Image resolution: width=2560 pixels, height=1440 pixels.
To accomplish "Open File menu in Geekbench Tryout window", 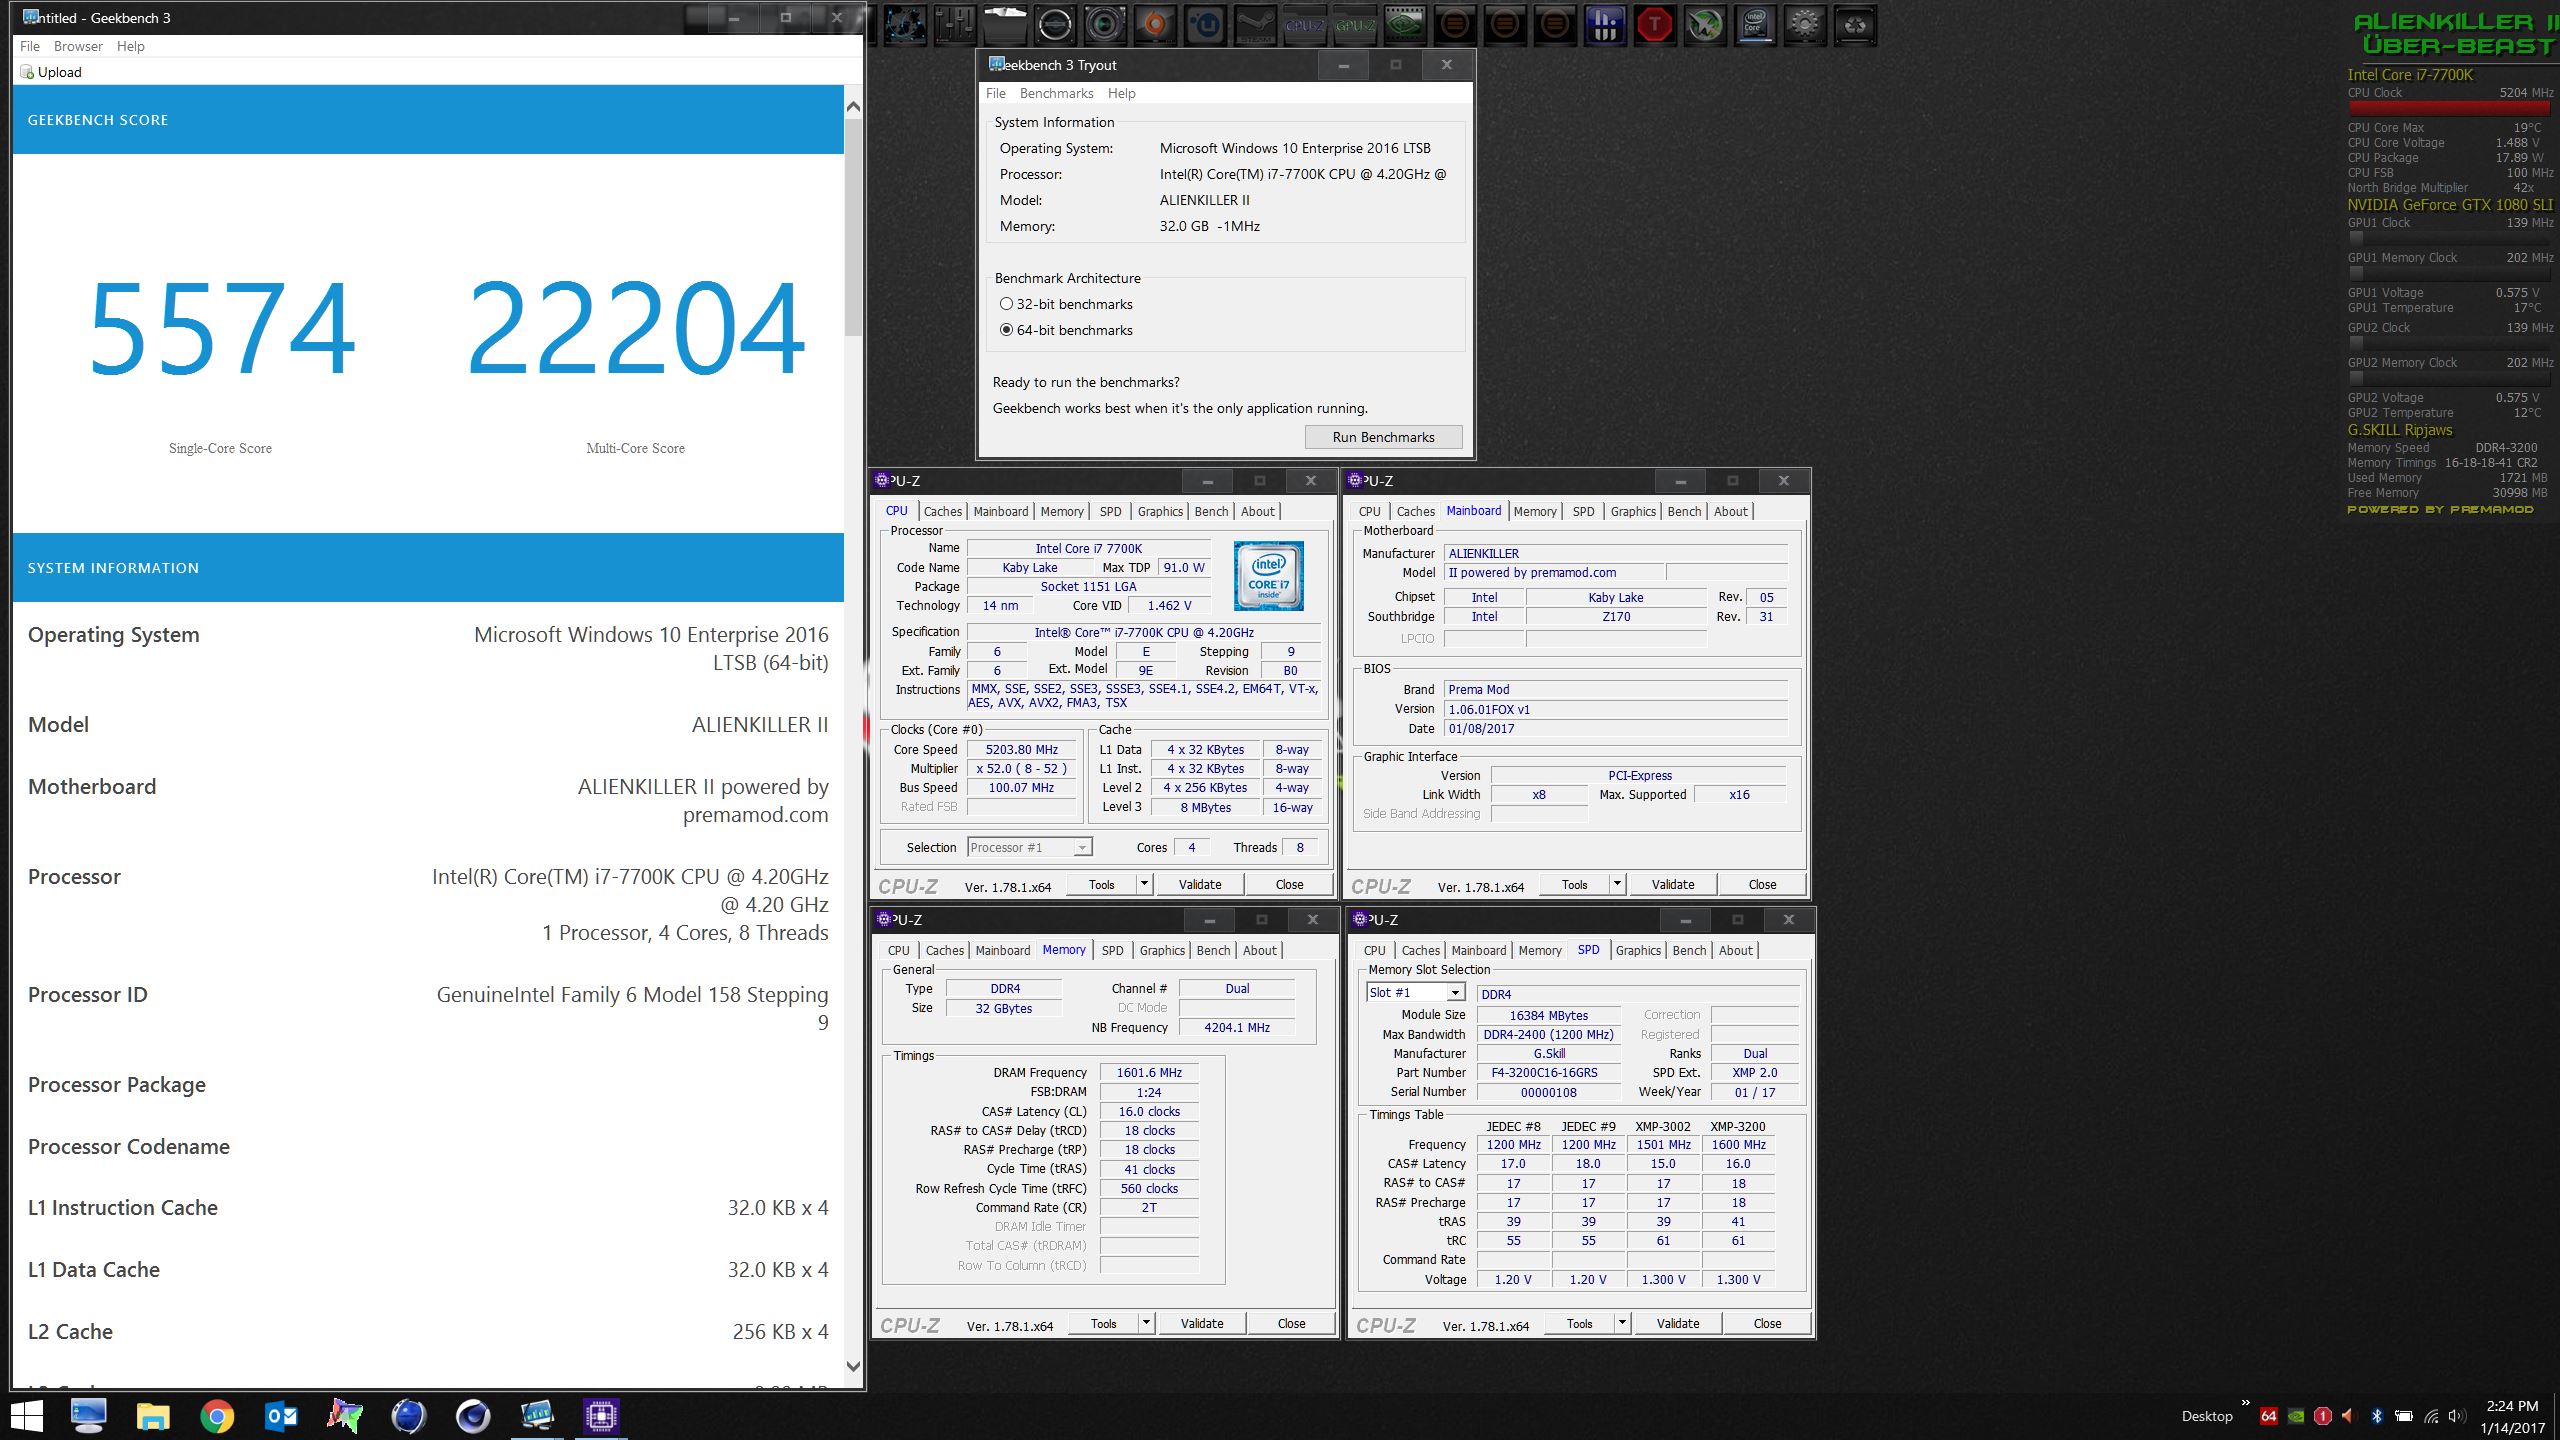I will [995, 93].
